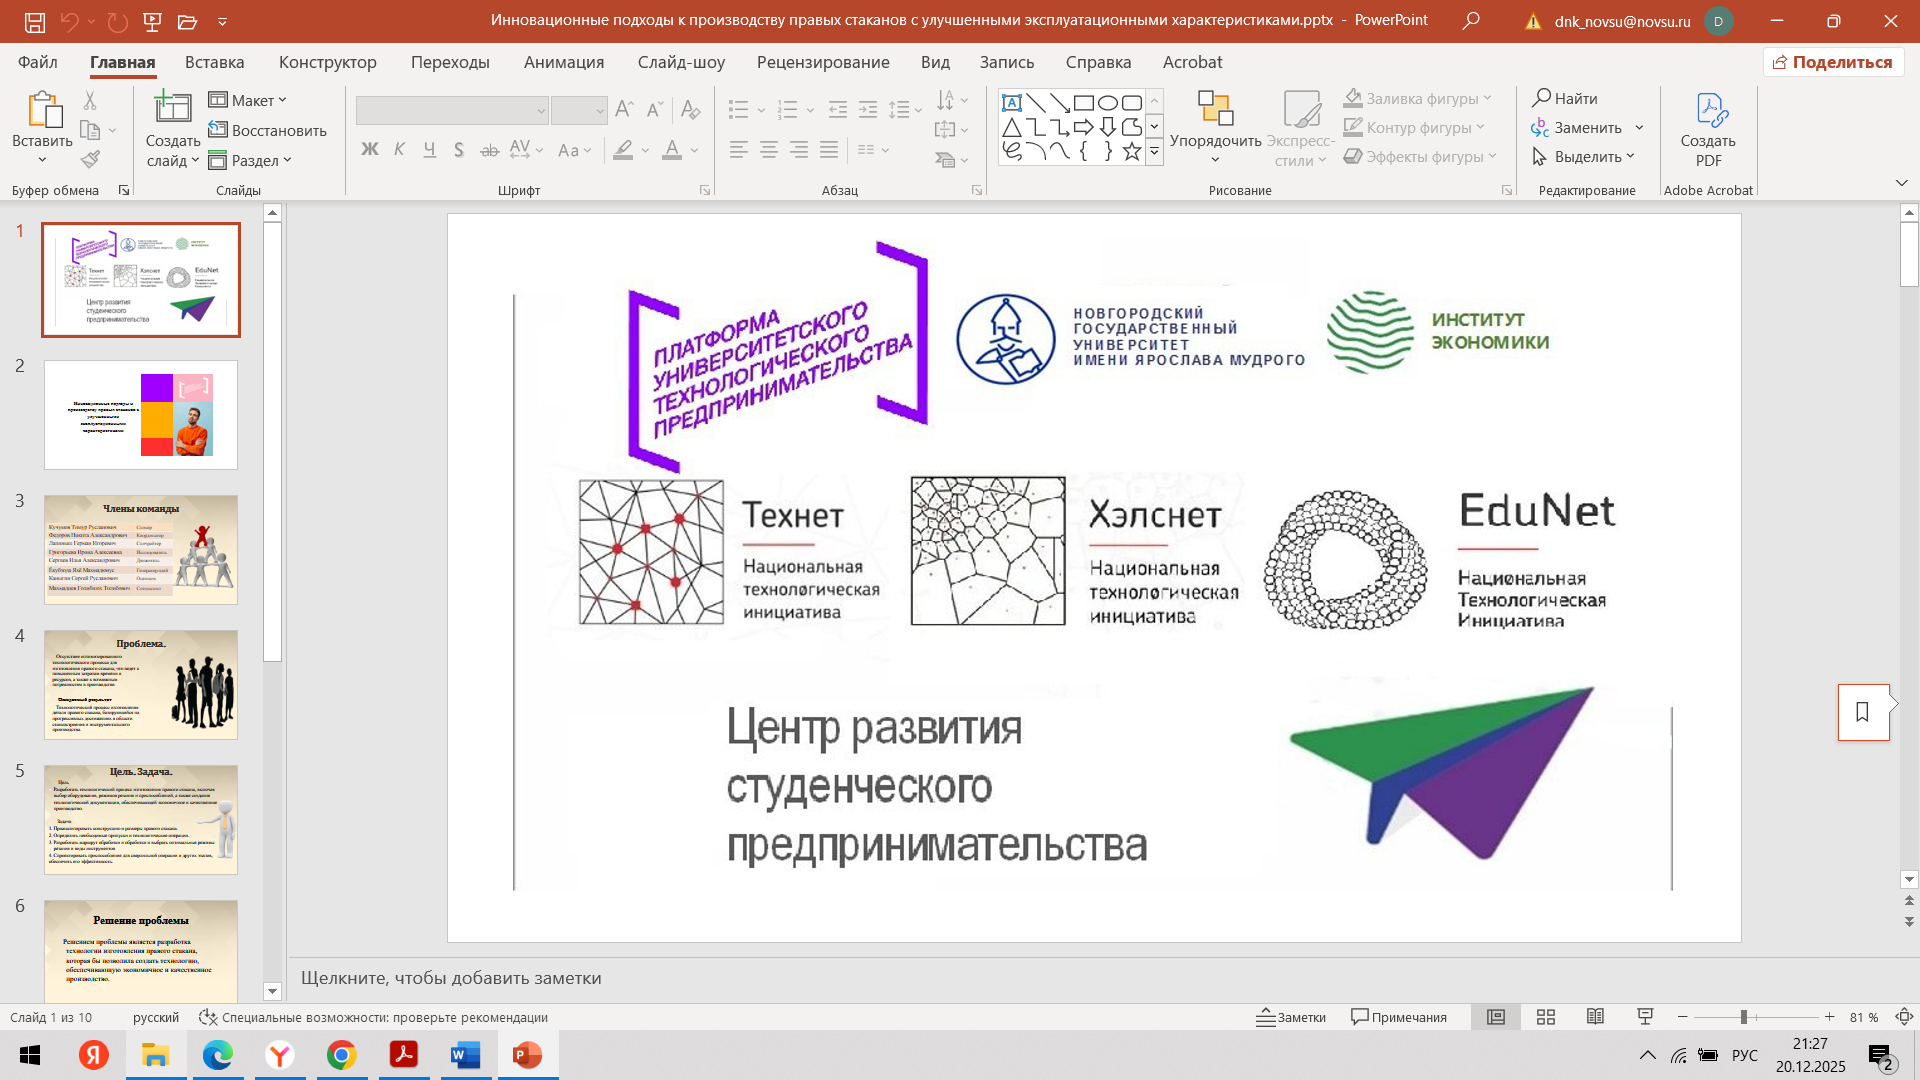Click the Create PDF Acrobat icon
Image resolution: width=1920 pixels, height=1080 pixels.
point(1708,110)
